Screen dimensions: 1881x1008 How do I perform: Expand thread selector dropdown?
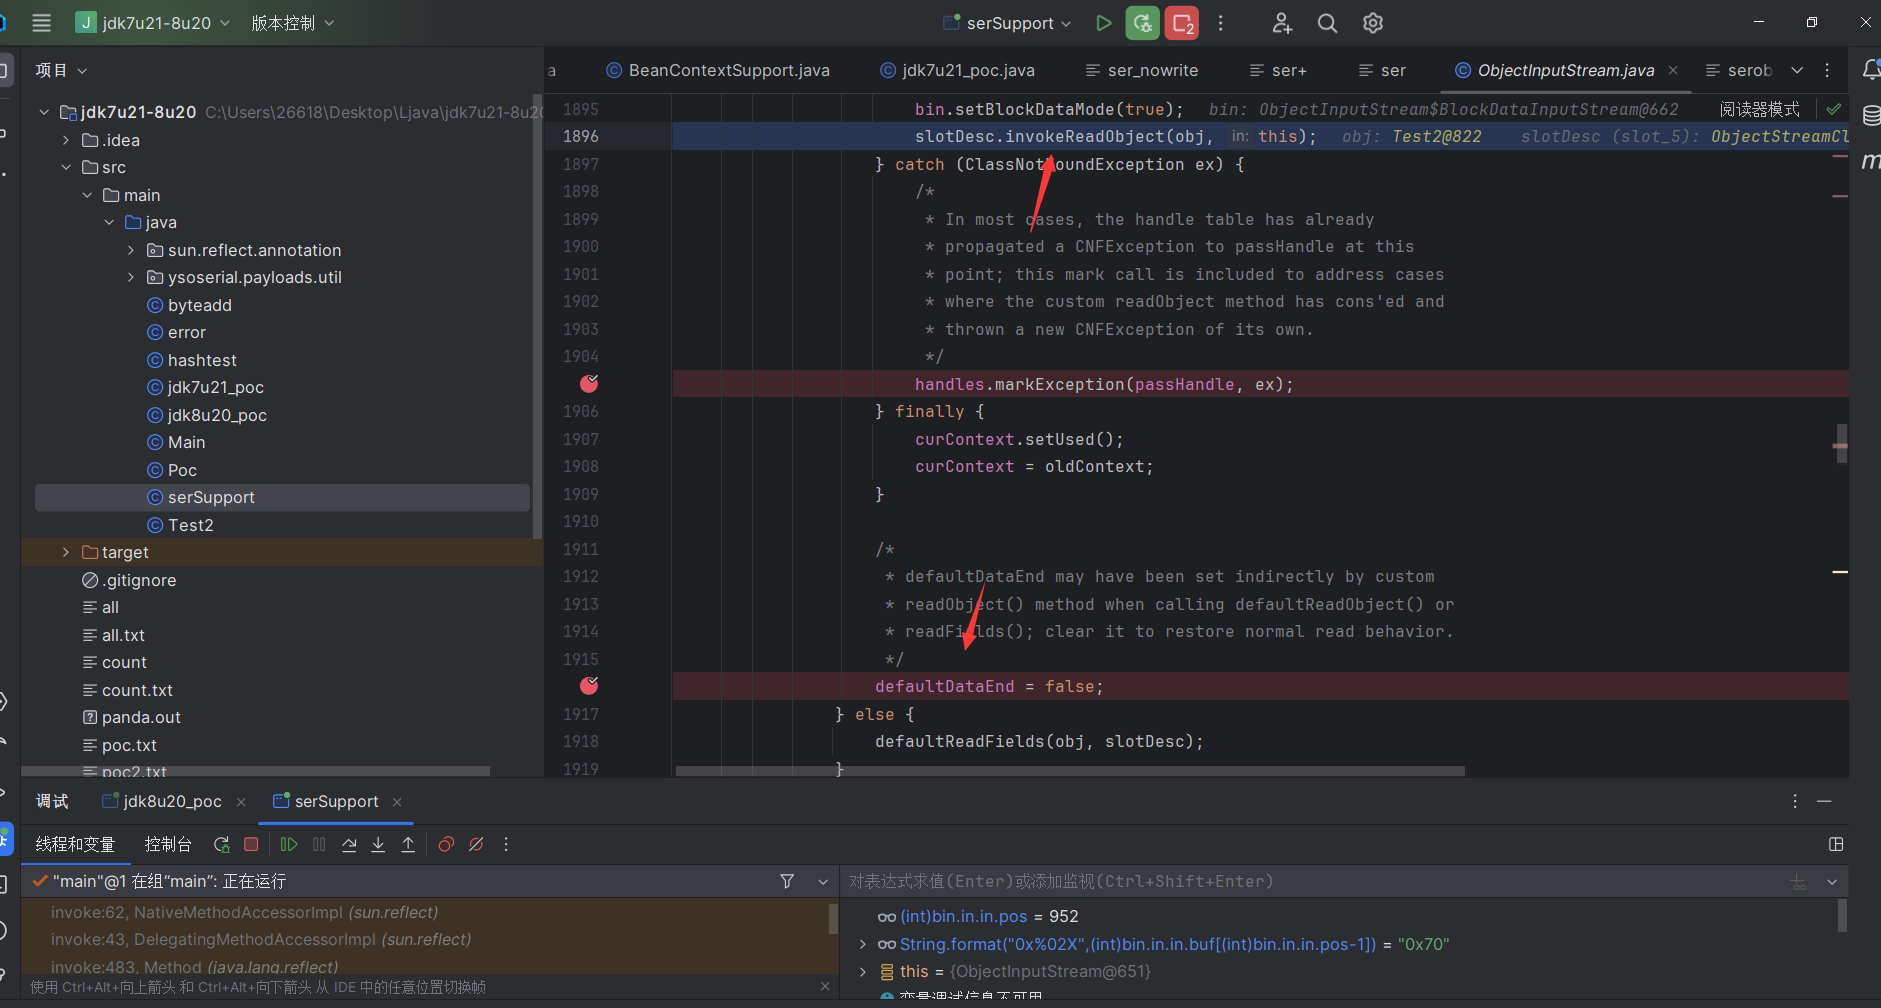tap(822, 881)
